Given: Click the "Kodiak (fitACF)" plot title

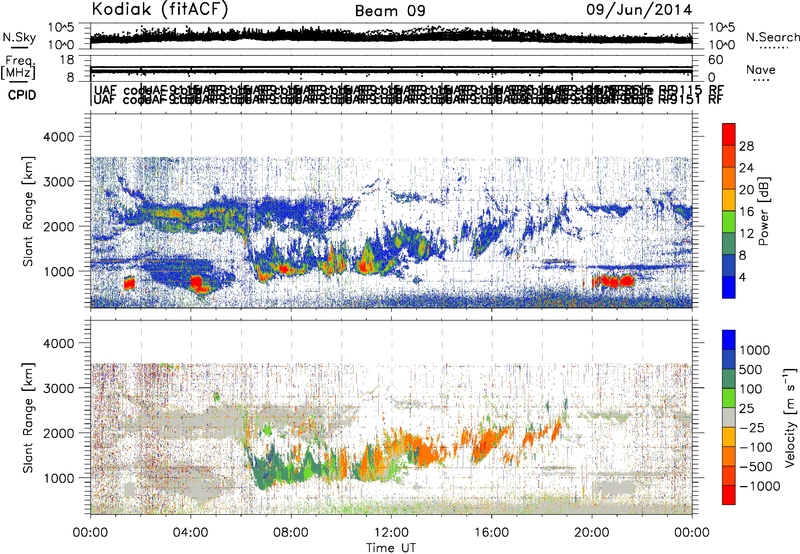Looking at the screenshot, I should pyautogui.click(x=160, y=9).
